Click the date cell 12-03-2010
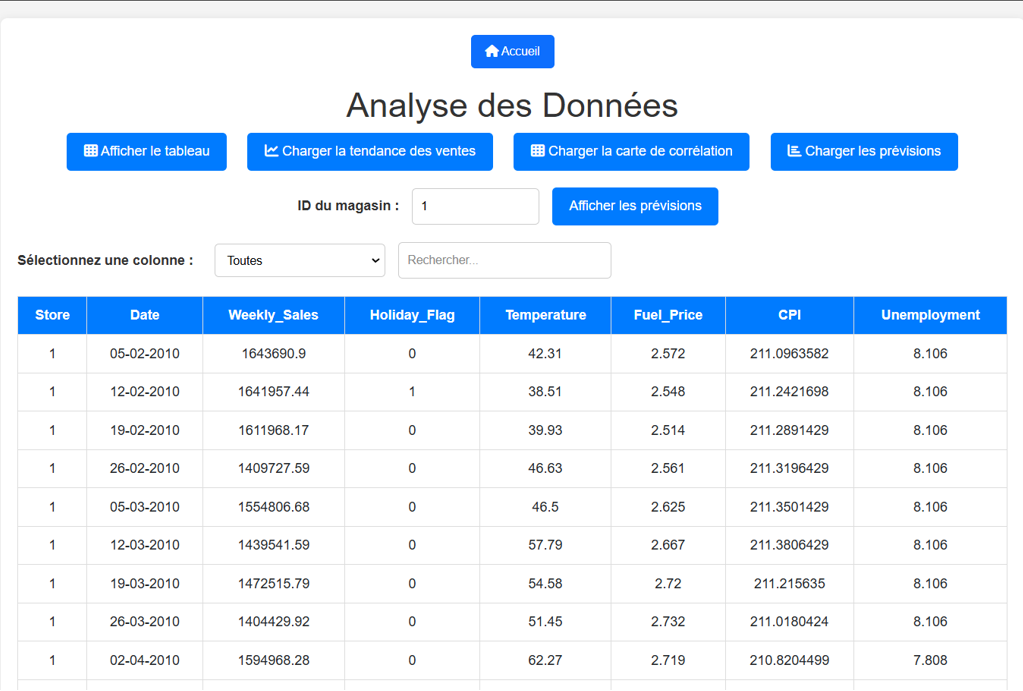1023x691 pixels. click(x=145, y=545)
